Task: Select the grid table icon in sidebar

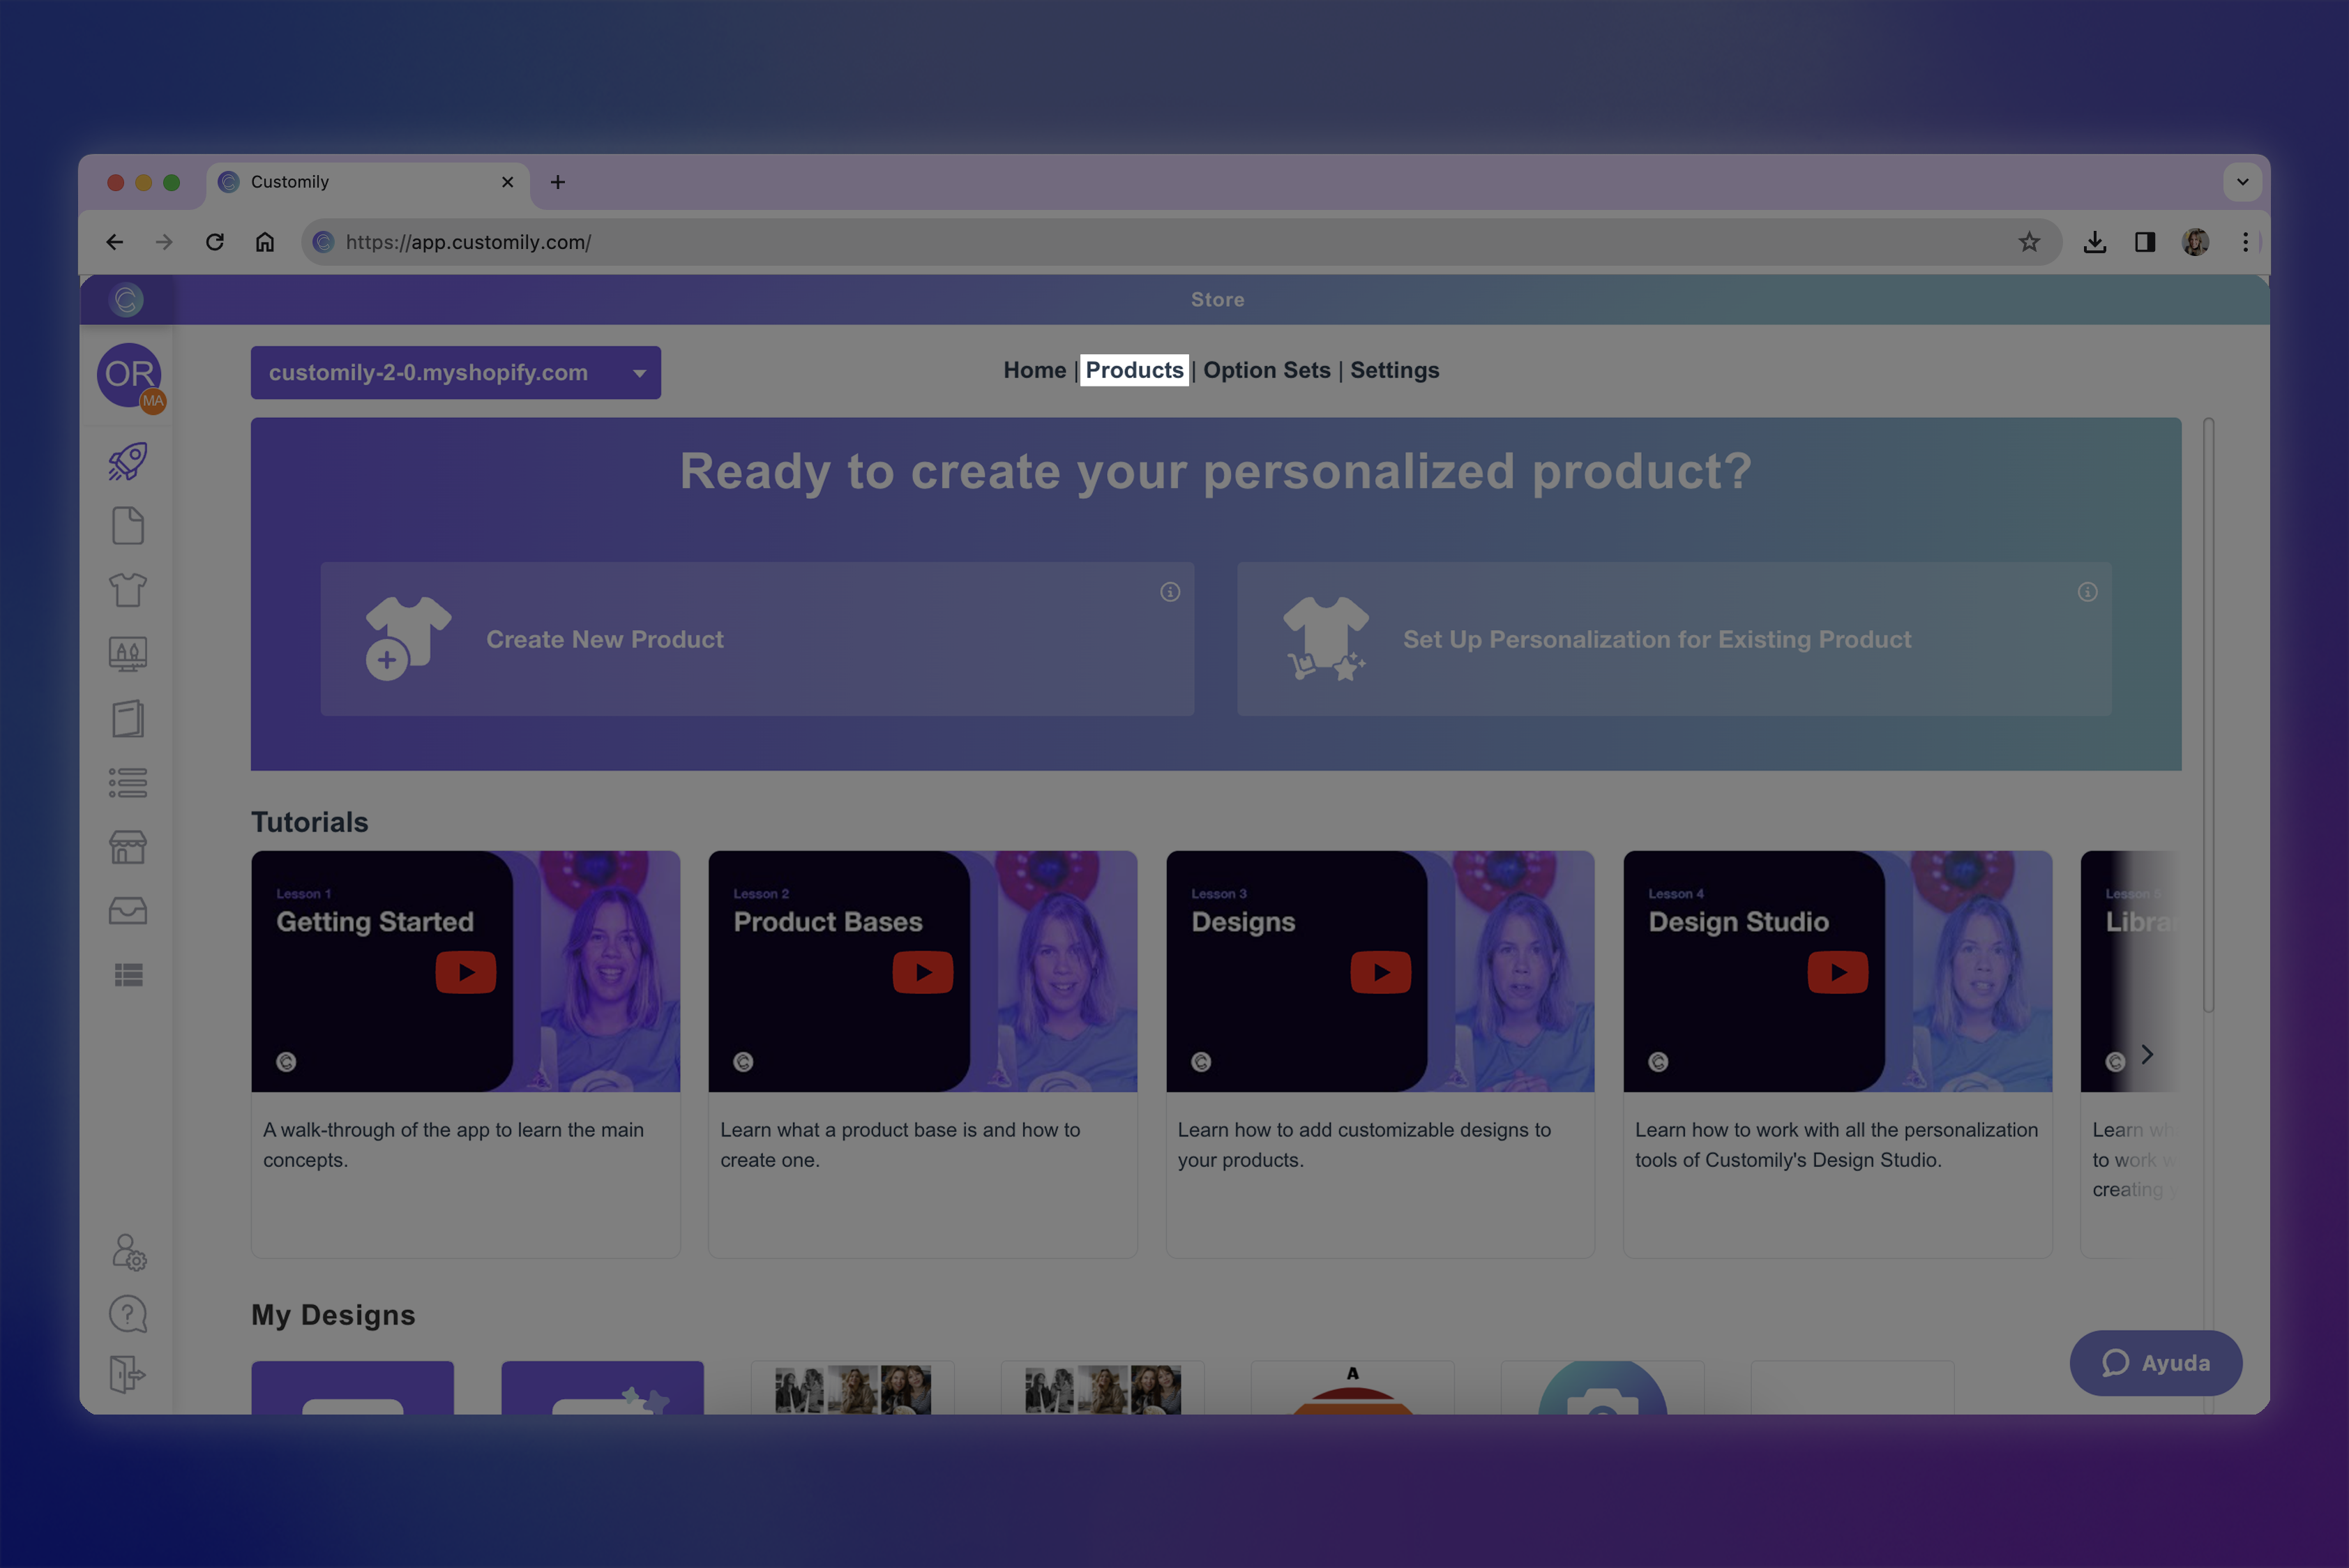Action: (127, 974)
